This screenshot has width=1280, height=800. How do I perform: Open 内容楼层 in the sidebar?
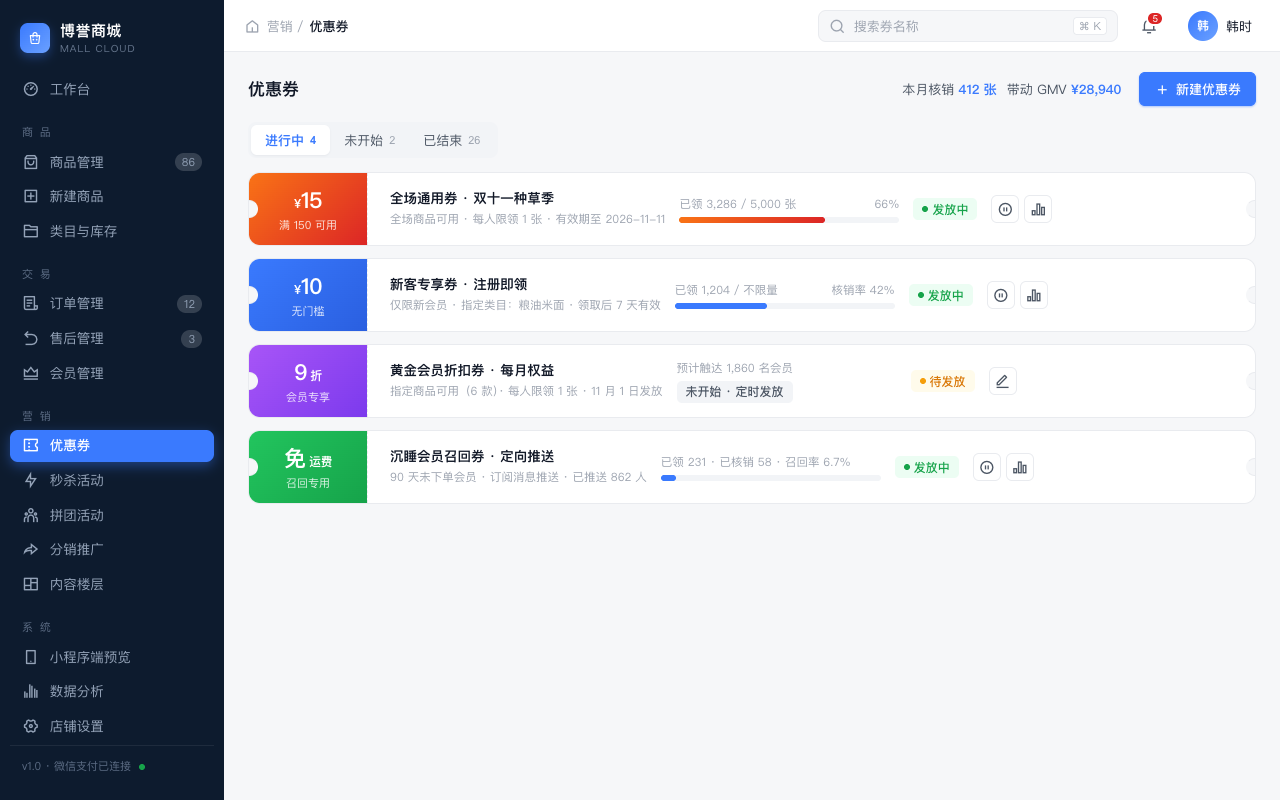tap(112, 584)
